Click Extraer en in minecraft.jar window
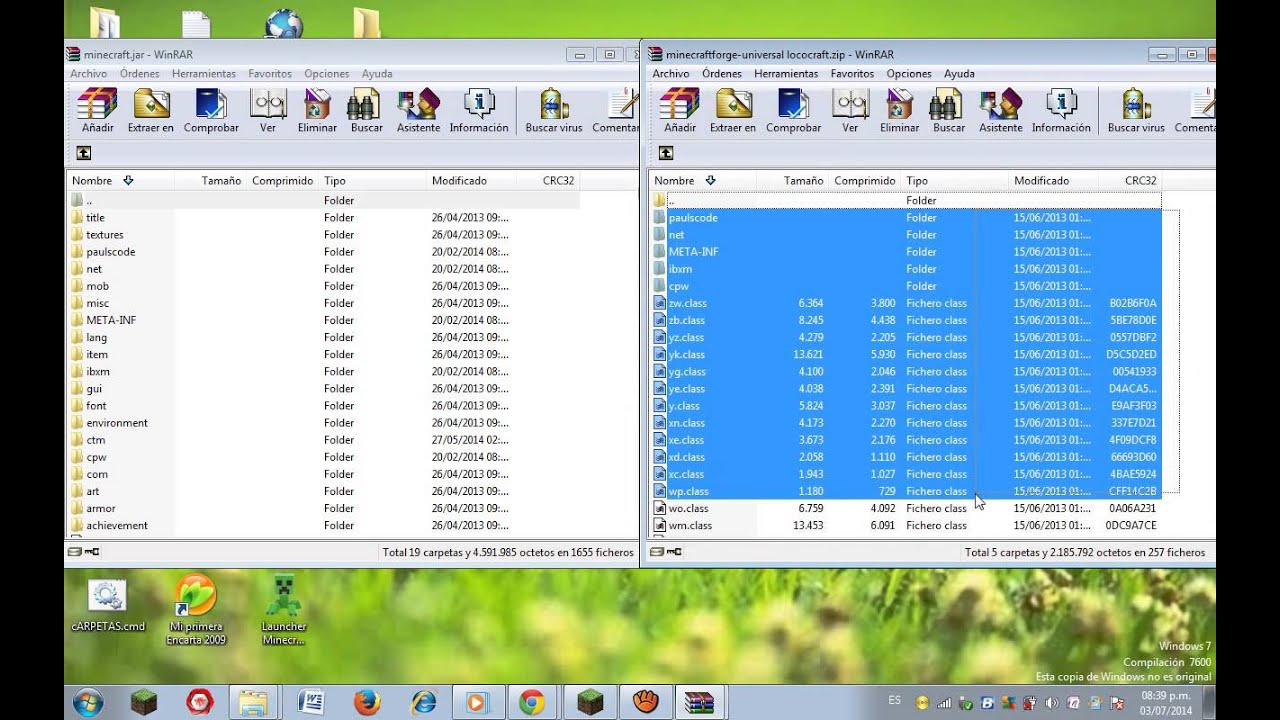 pos(151,111)
